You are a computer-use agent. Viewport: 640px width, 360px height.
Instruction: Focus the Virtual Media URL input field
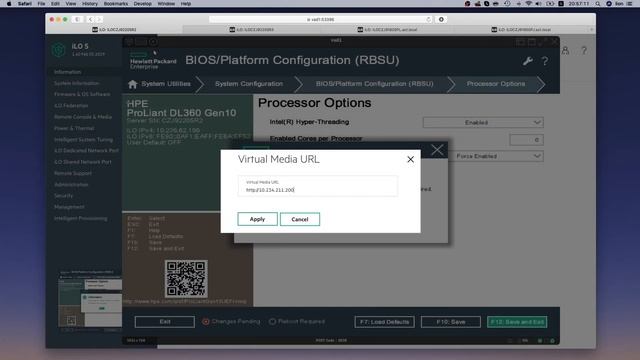[x=317, y=186]
